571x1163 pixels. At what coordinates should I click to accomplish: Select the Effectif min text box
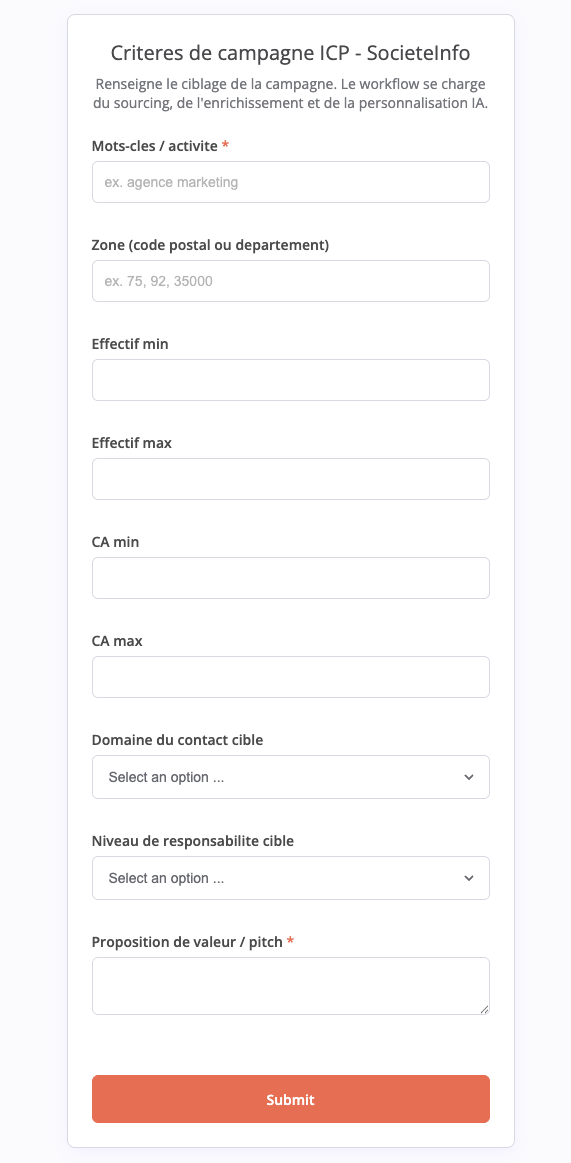(291, 380)
